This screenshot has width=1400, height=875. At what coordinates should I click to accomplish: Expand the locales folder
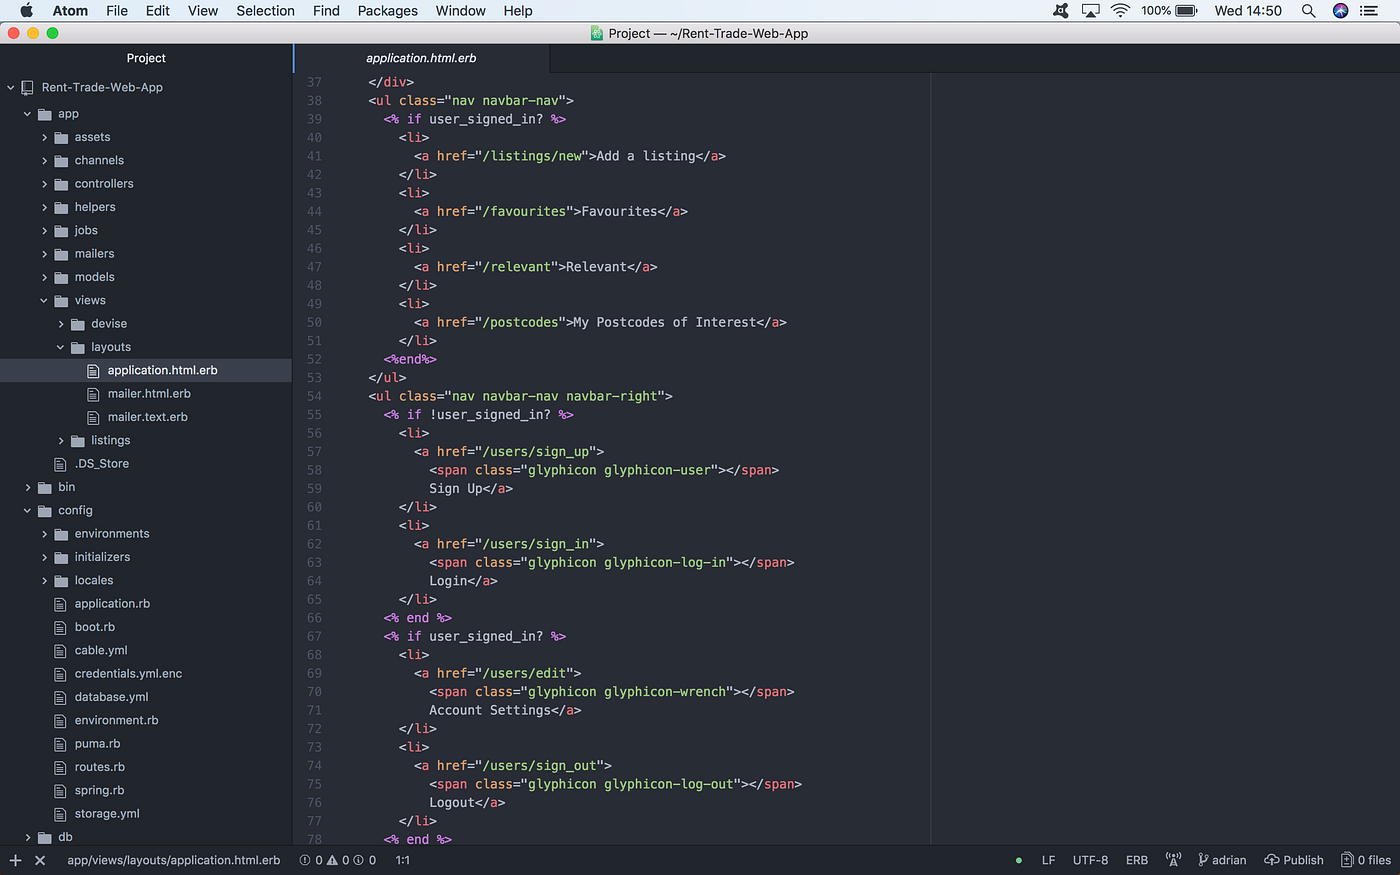[x=45, y=580]
